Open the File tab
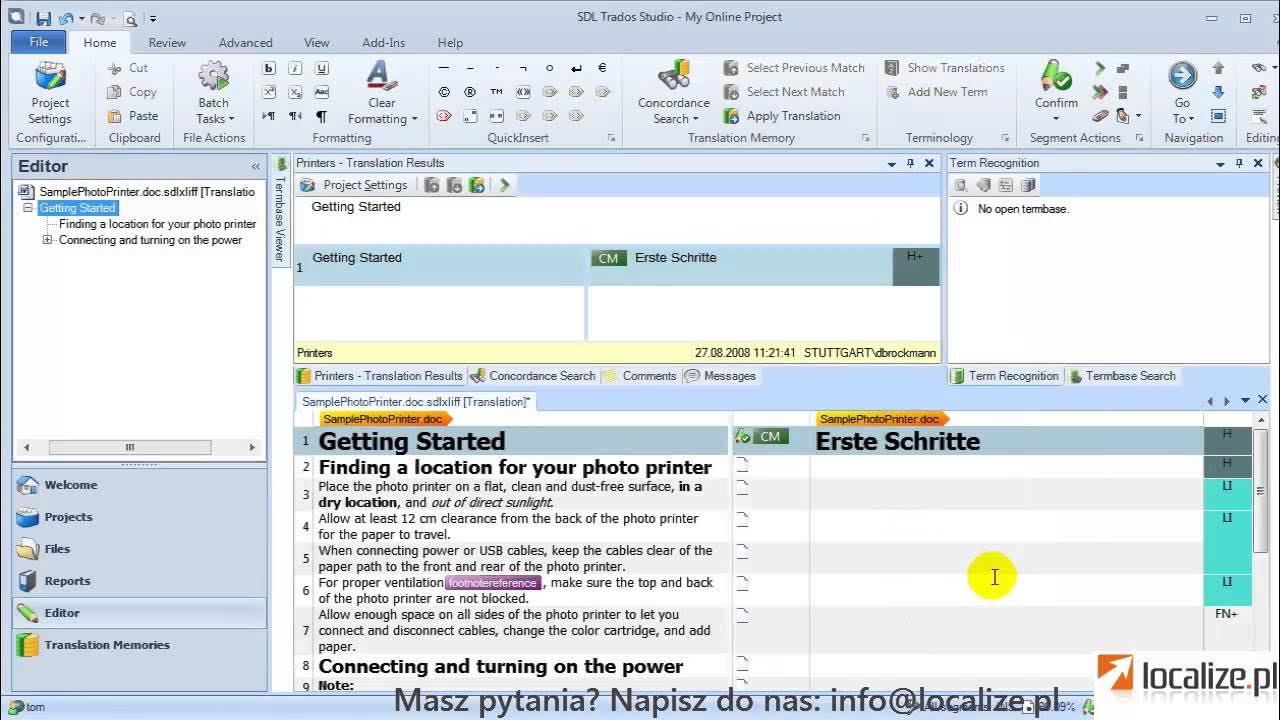The width and height of the screenshot is (1280, 720). click(x=39, y=42)
